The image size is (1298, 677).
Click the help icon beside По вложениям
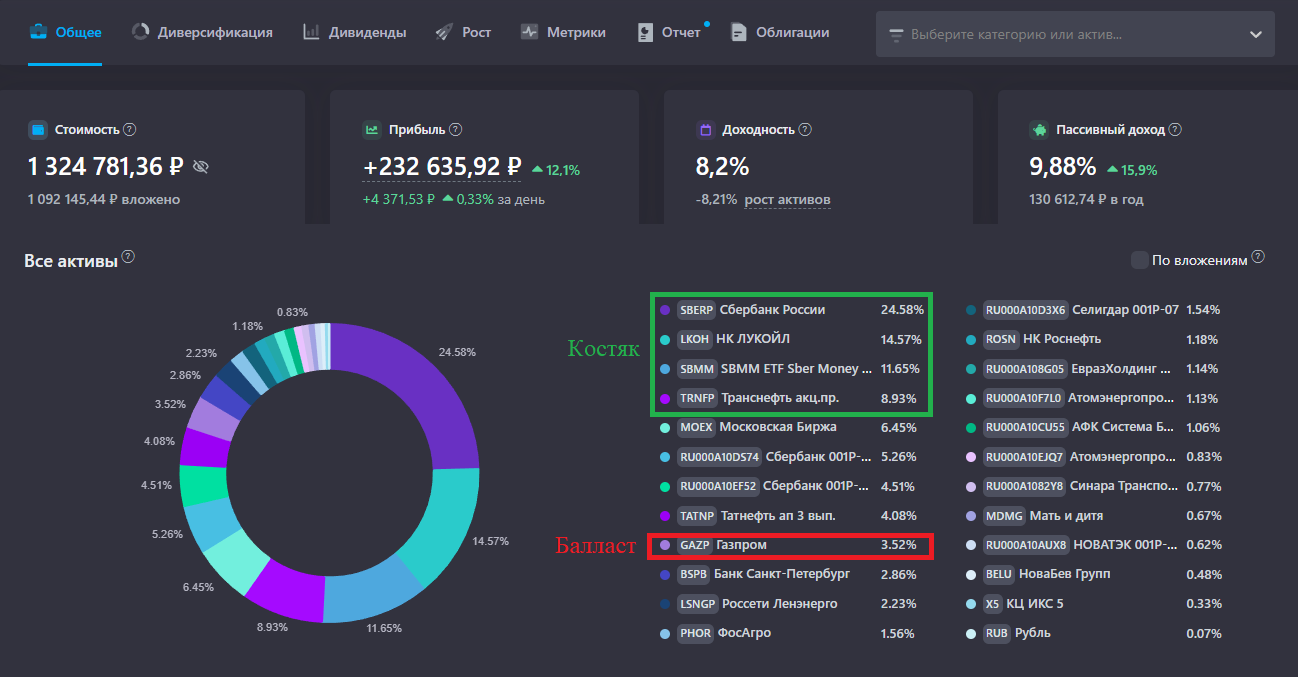tap(1258, 257)
